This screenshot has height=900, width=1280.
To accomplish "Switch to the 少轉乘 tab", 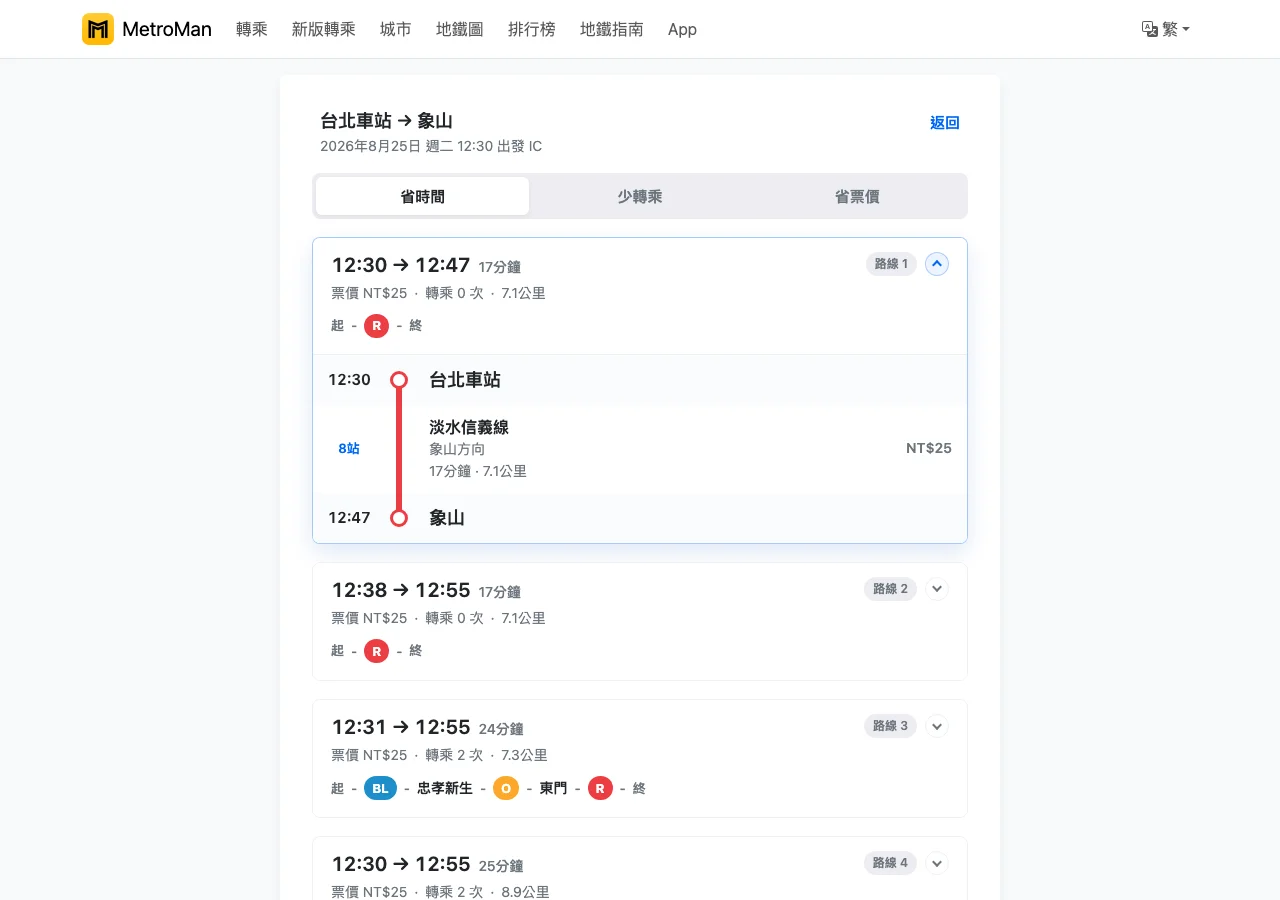I will coord(640,196).
